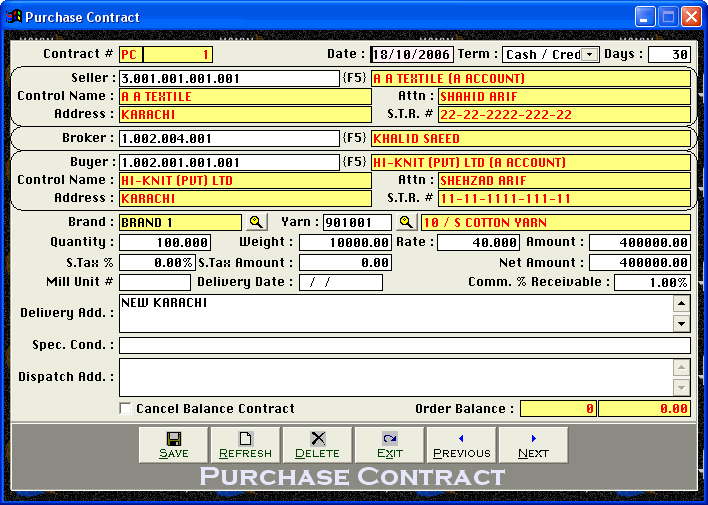Click the Spec. Cond. input field
Image resolution: width=708 pixels, height=505 pixels.
point(405,346)
